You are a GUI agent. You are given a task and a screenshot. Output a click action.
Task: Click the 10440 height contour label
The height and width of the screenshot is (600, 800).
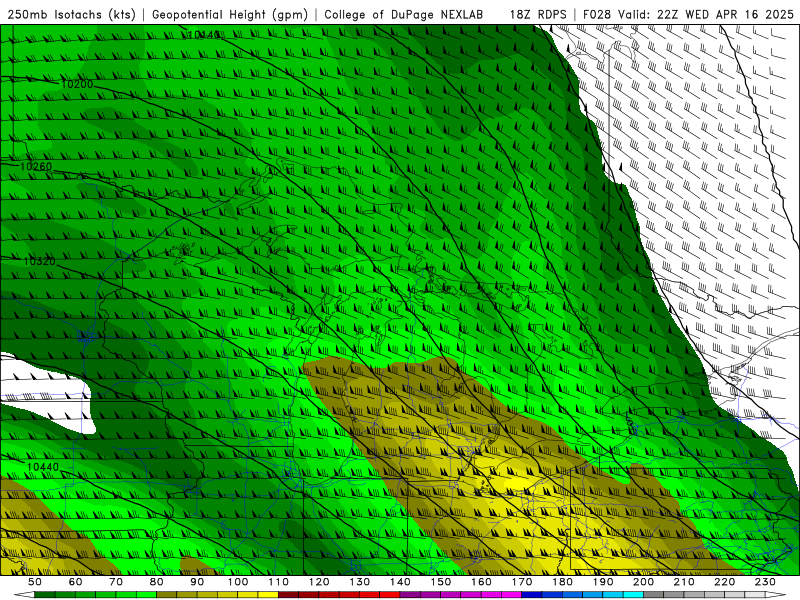click(x=43, y=467)
